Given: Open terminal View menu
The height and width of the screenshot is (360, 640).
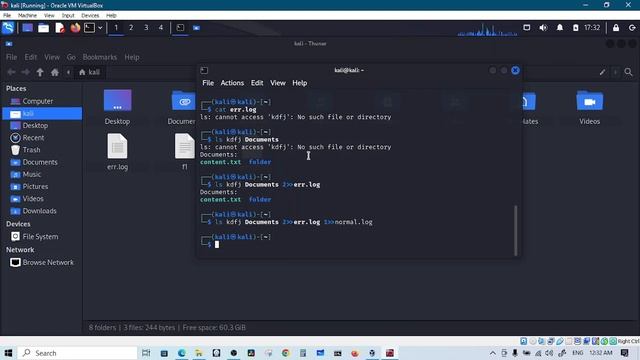Looking at the screenshot, I should tap(278, 83).
